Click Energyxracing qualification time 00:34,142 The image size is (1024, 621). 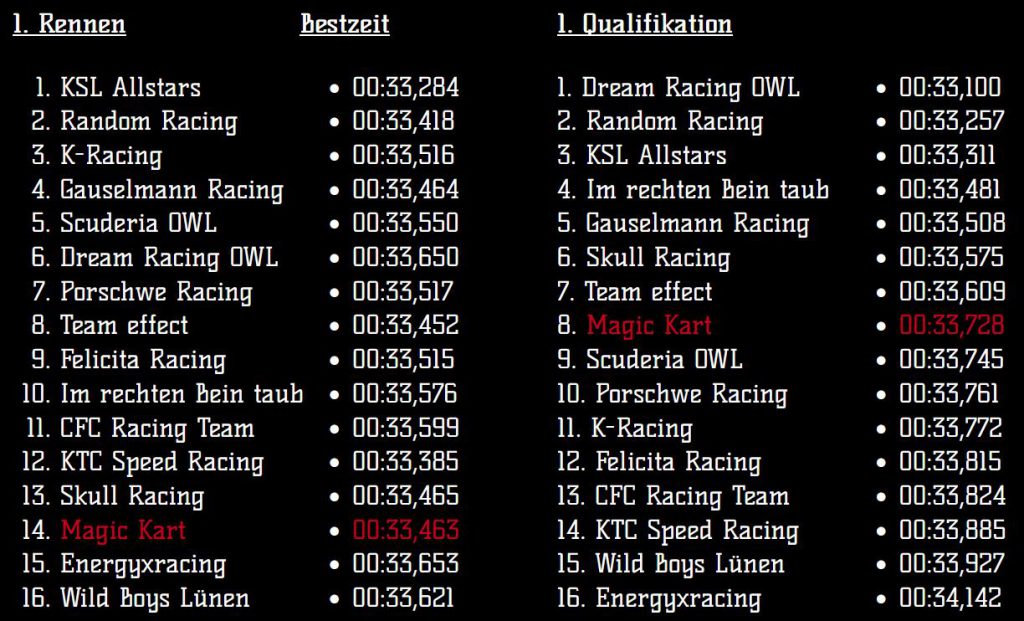click(950, 597)
